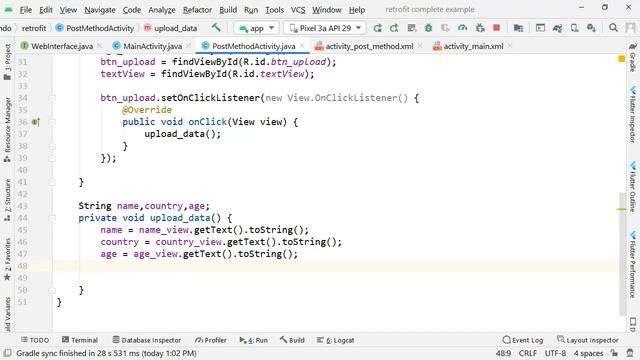The height and width of the screenshot is (360, 640).
Task: Open the SDK Manager icon
Action: coord(591,28)
